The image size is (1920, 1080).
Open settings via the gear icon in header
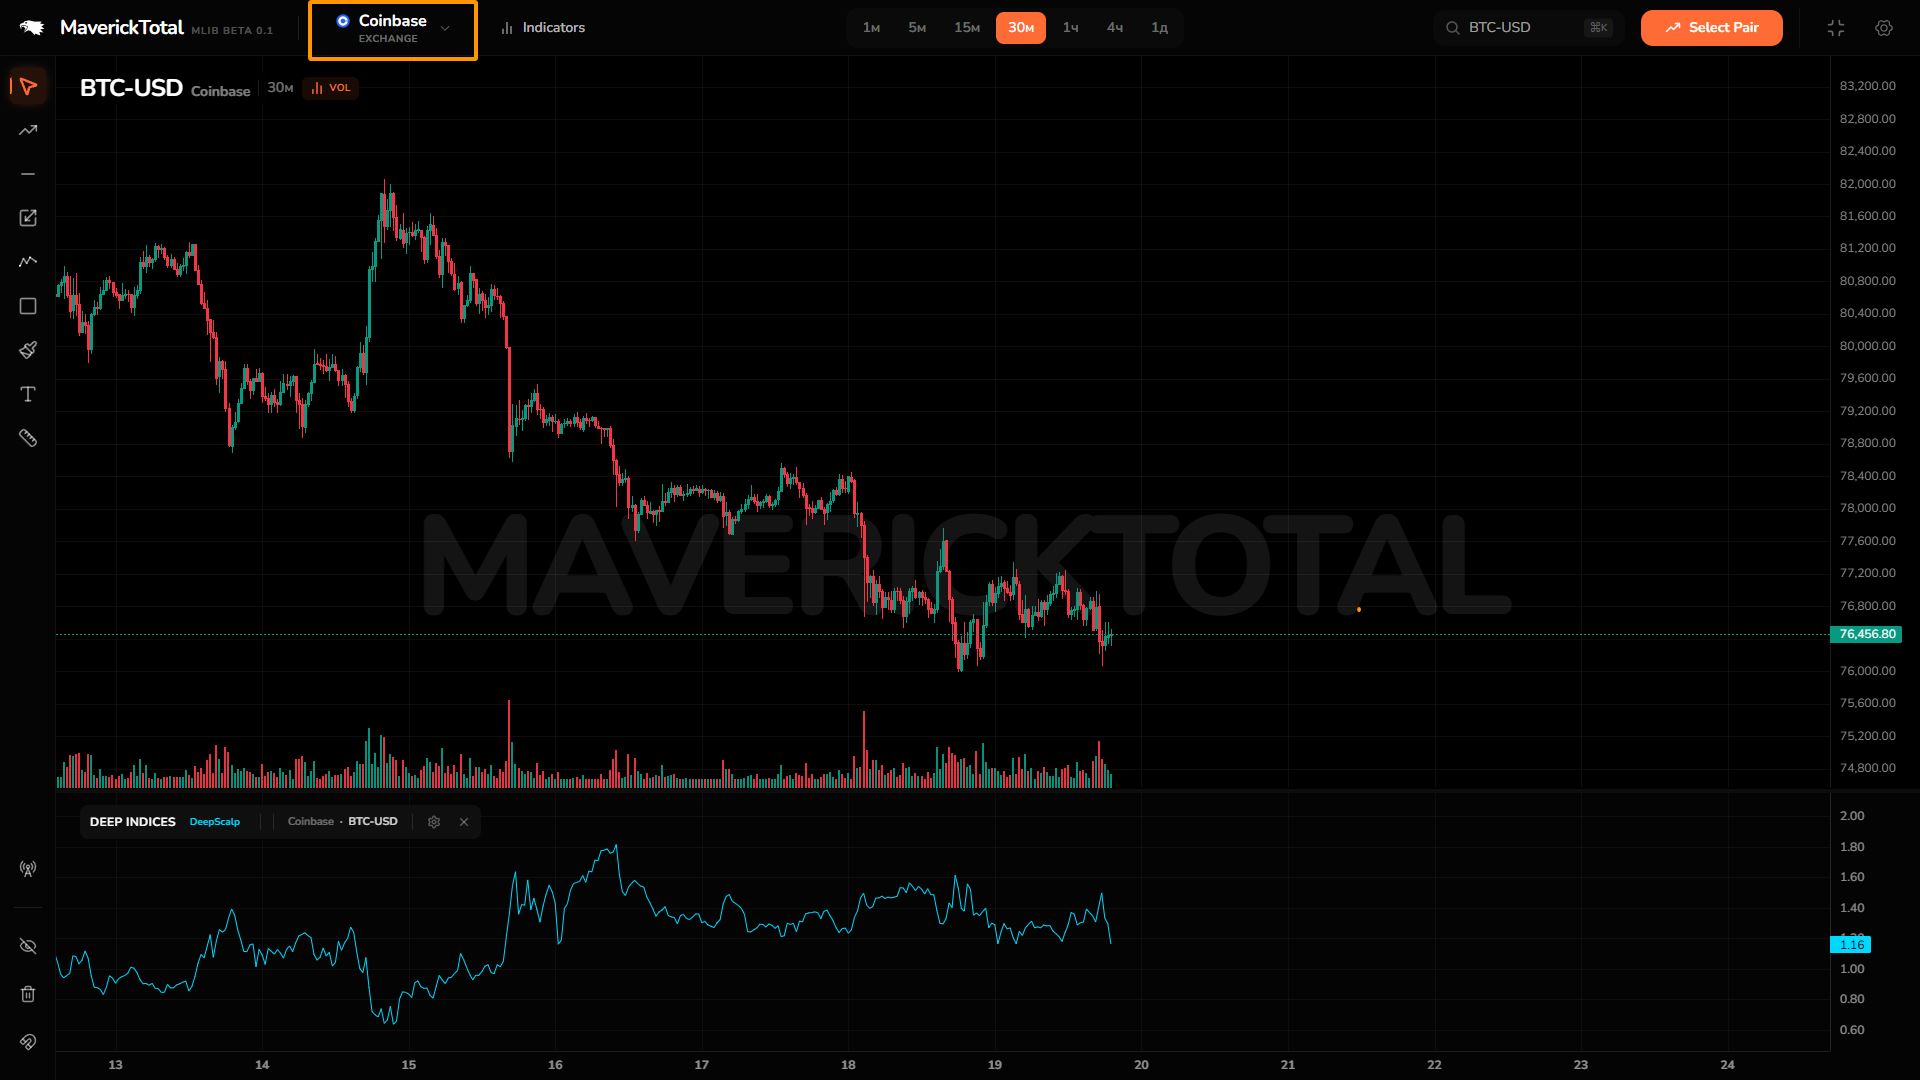[1884, 28]
